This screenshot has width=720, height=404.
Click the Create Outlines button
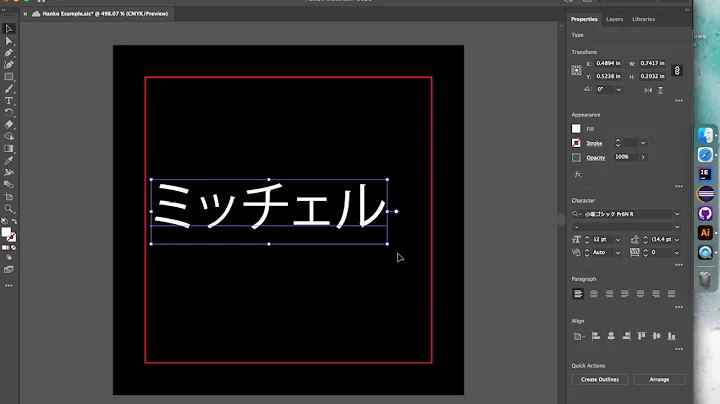(x=600, y=380)
